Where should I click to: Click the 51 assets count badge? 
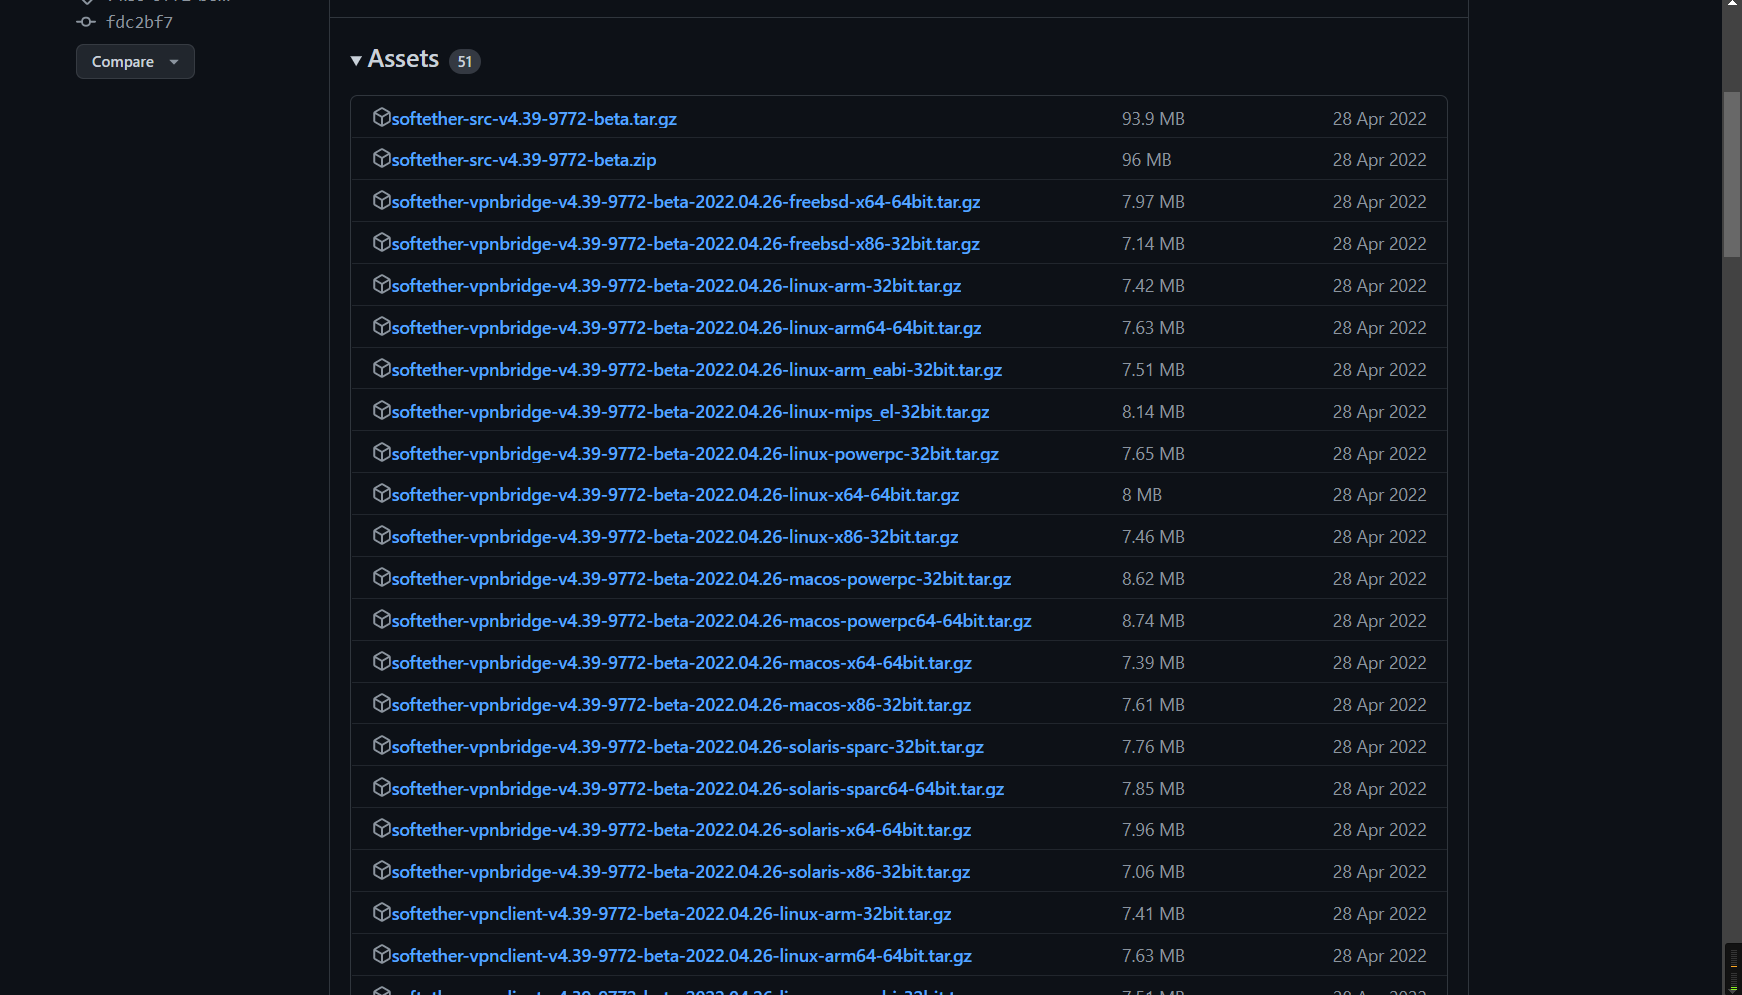pyautogui.click(x=464, y=60)
